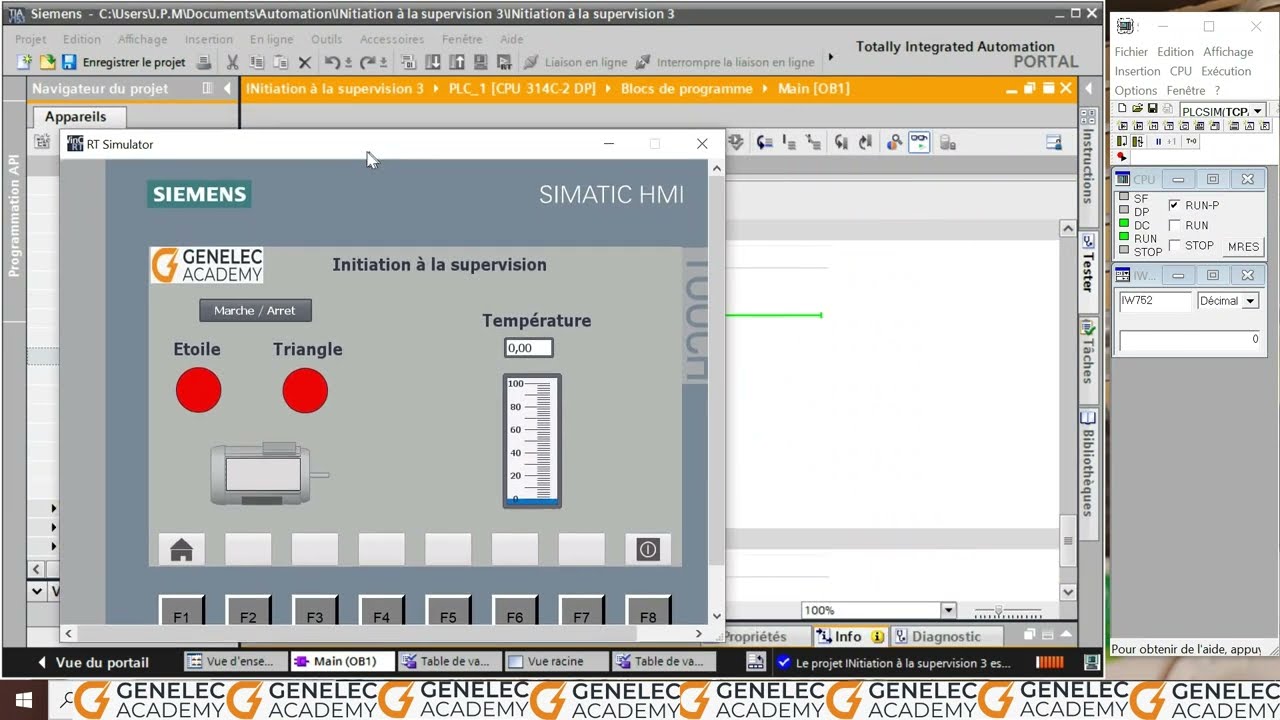1280x720 pixels.
Task: Click the redo arrow icon
Action: (368, 62)
